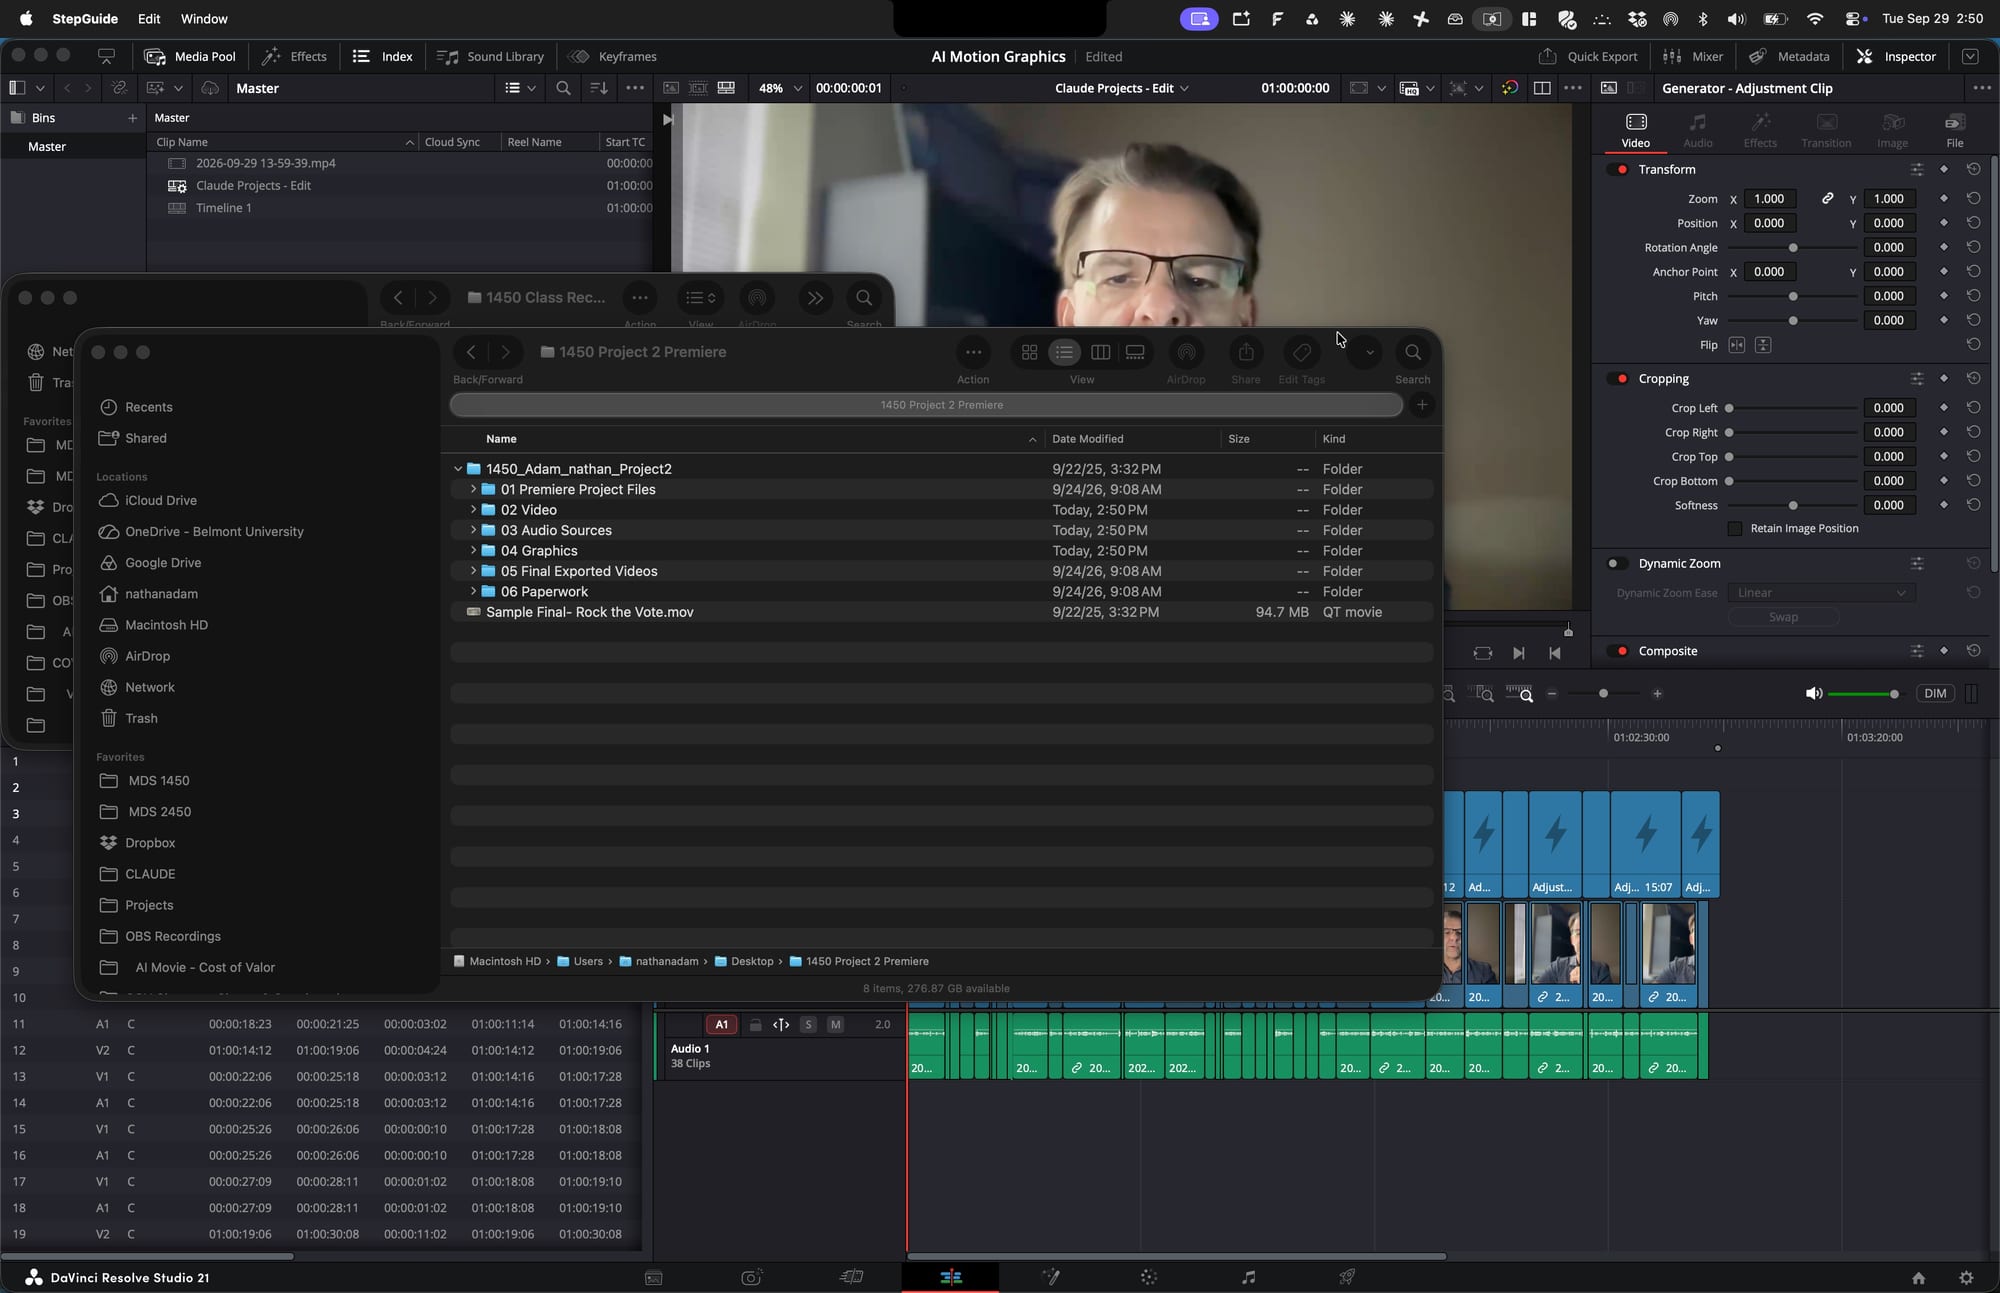The width and height of the screenshot is (2000, 1293).
Task: Click the Finder Share icon
Action: [x=1245, y=352]
